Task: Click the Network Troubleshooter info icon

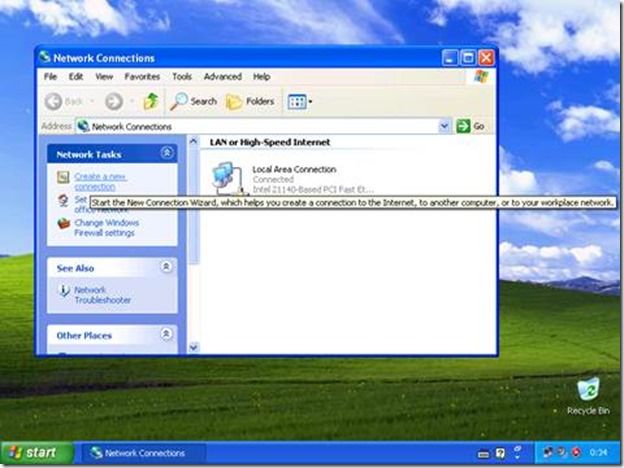Action: (x=63, y=291)
